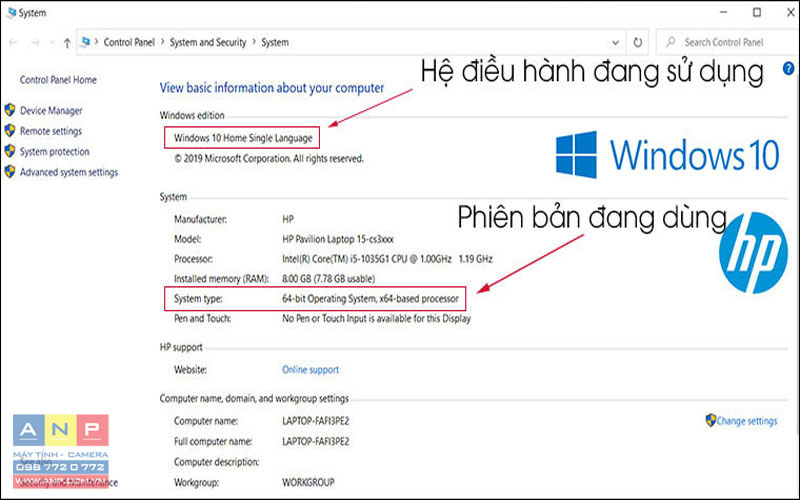Open the recent locations dropdown arrow
This screenshot has height=500, width=800.
(x=52, y=43)
